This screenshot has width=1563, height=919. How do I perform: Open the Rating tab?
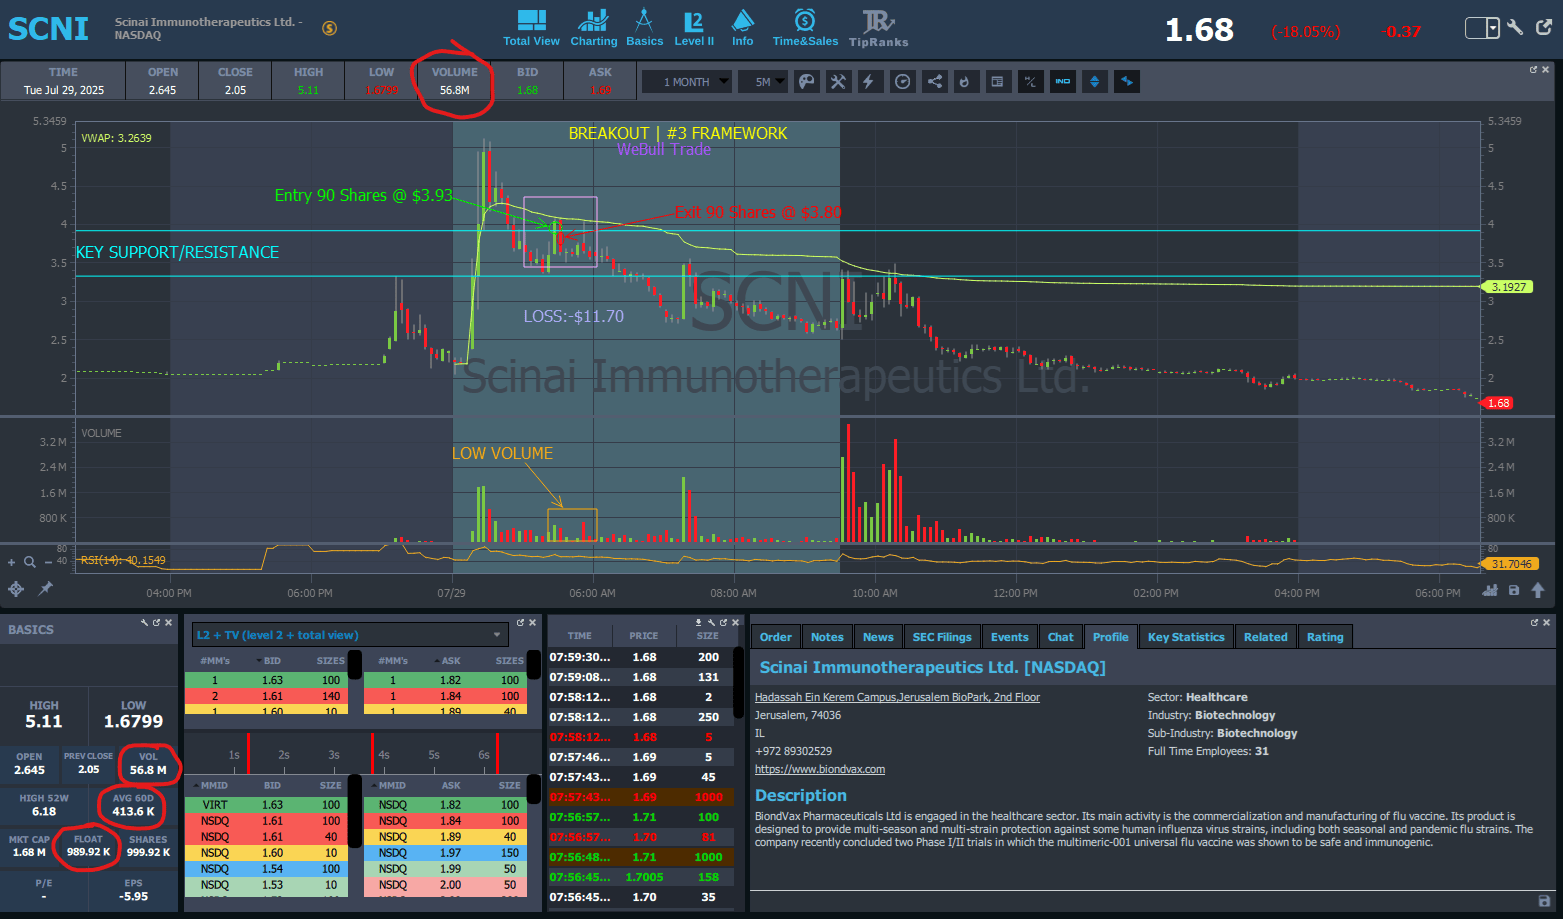click(x=1325, y=637)
